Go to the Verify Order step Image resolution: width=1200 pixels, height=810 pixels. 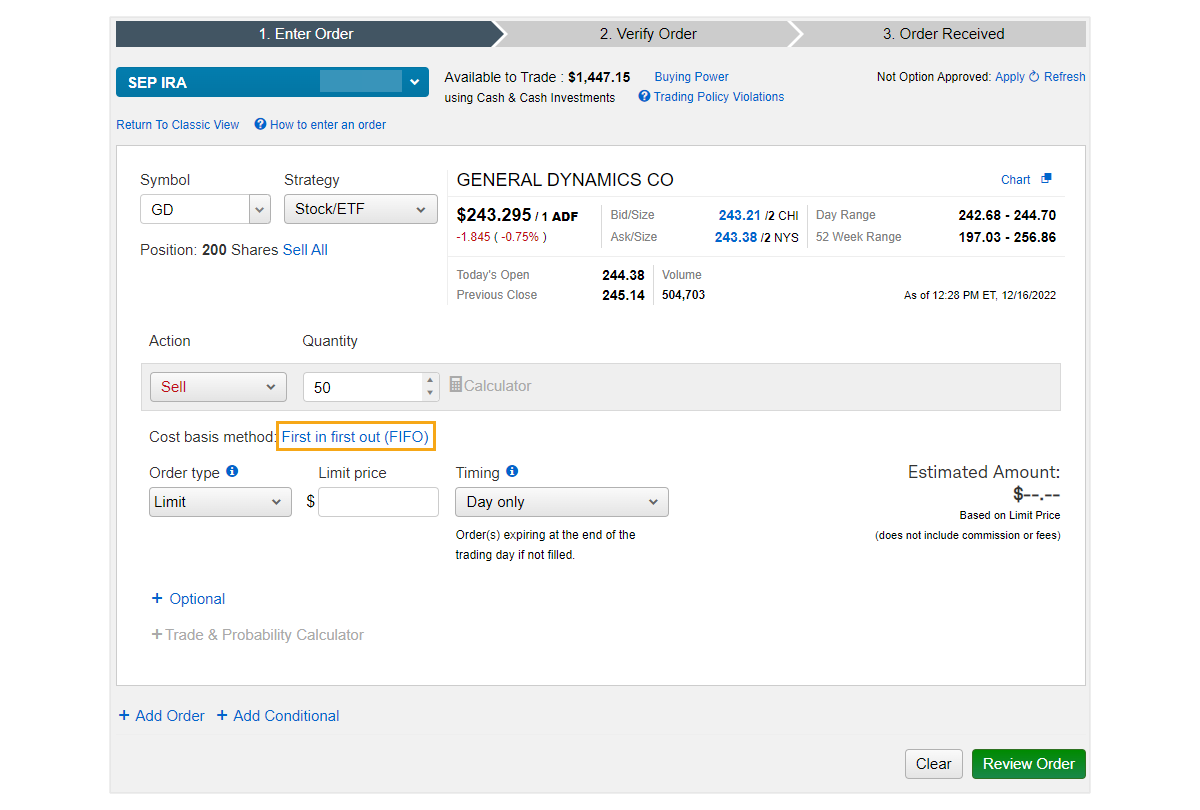tap(647, 34)
